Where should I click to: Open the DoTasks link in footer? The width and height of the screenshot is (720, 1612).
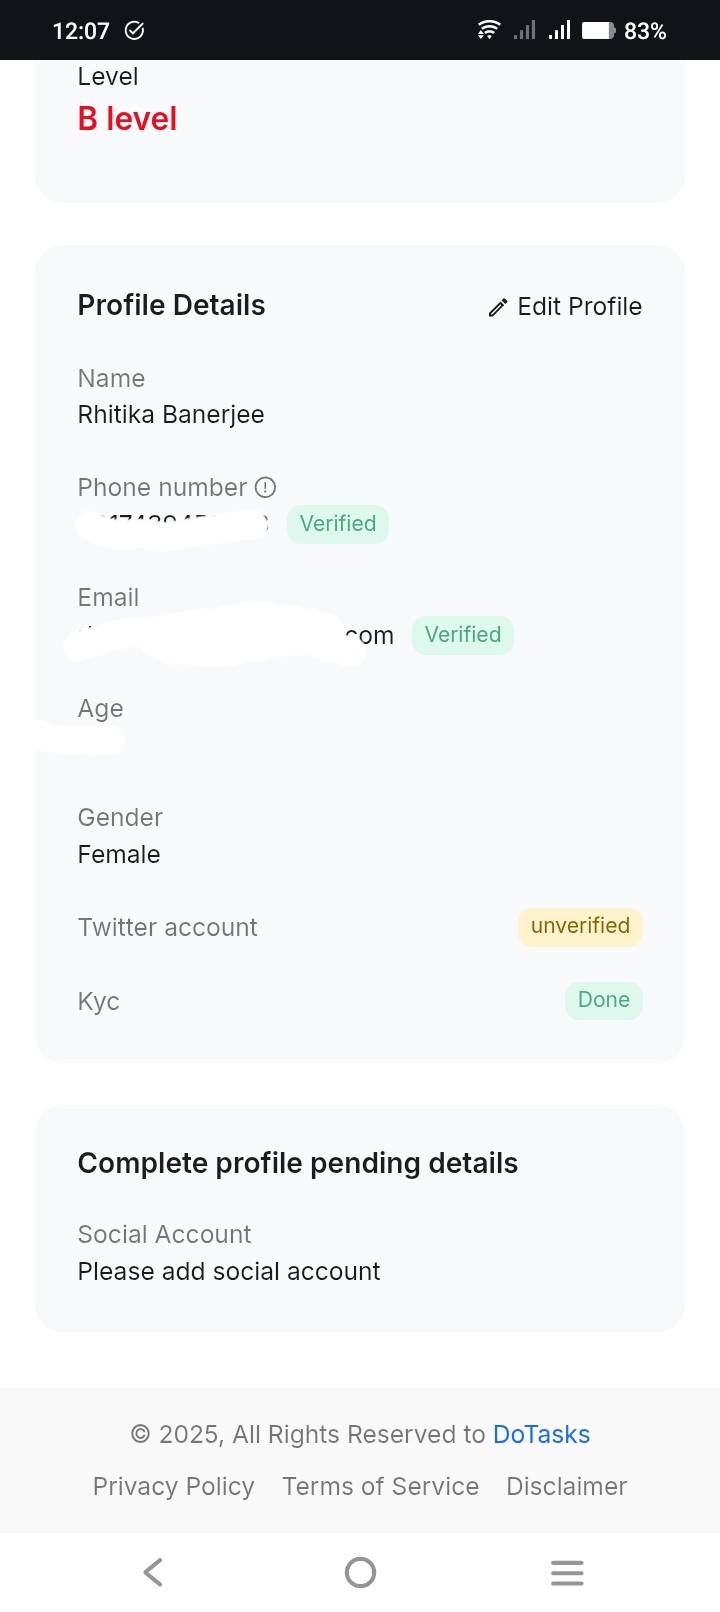(541, 1434)
